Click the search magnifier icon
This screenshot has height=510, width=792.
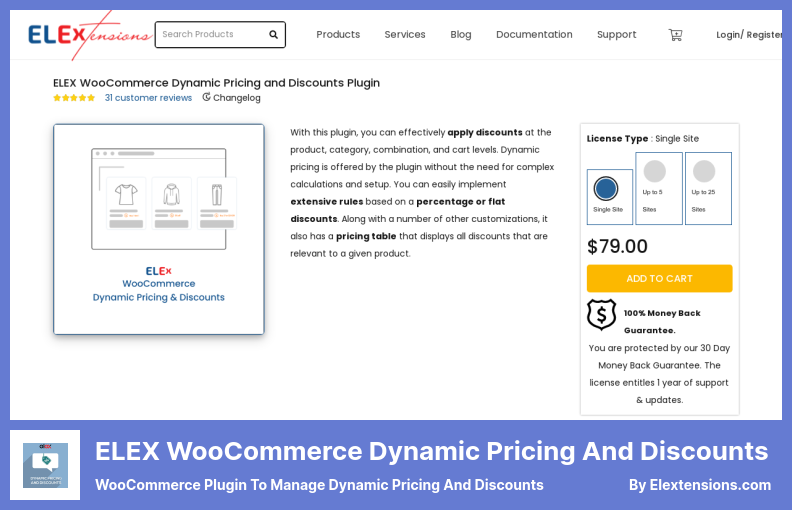(x=273, y=34)
